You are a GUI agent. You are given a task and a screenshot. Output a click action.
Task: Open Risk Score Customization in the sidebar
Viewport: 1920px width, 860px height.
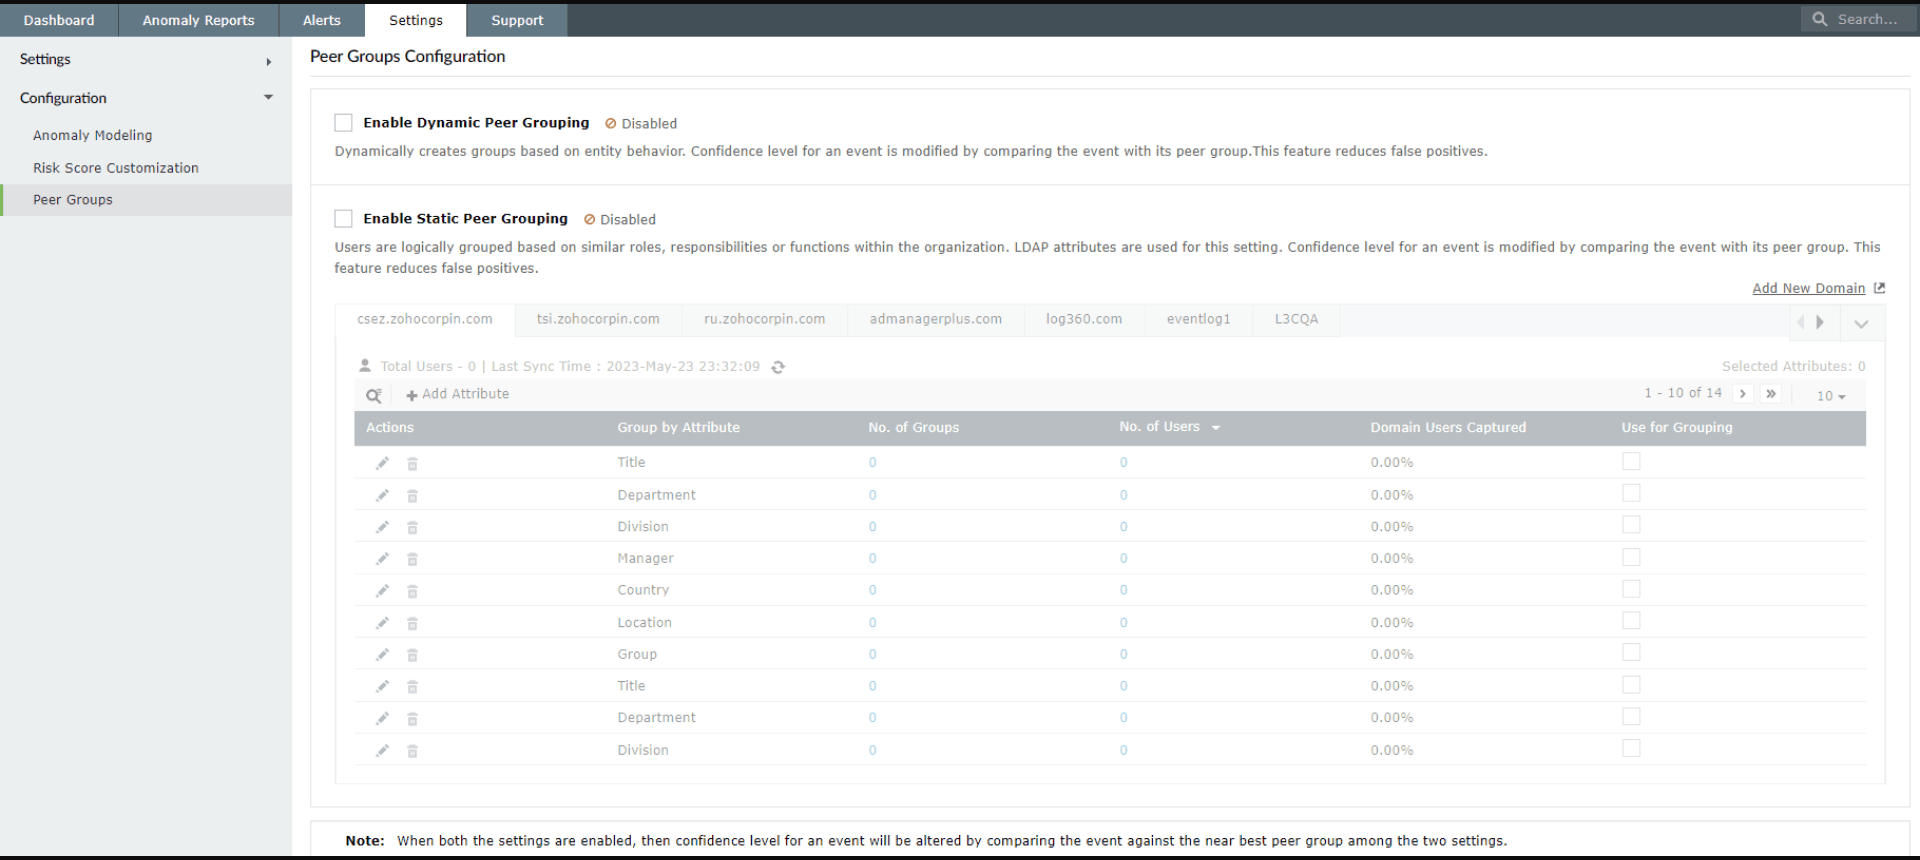coord(116,168)
